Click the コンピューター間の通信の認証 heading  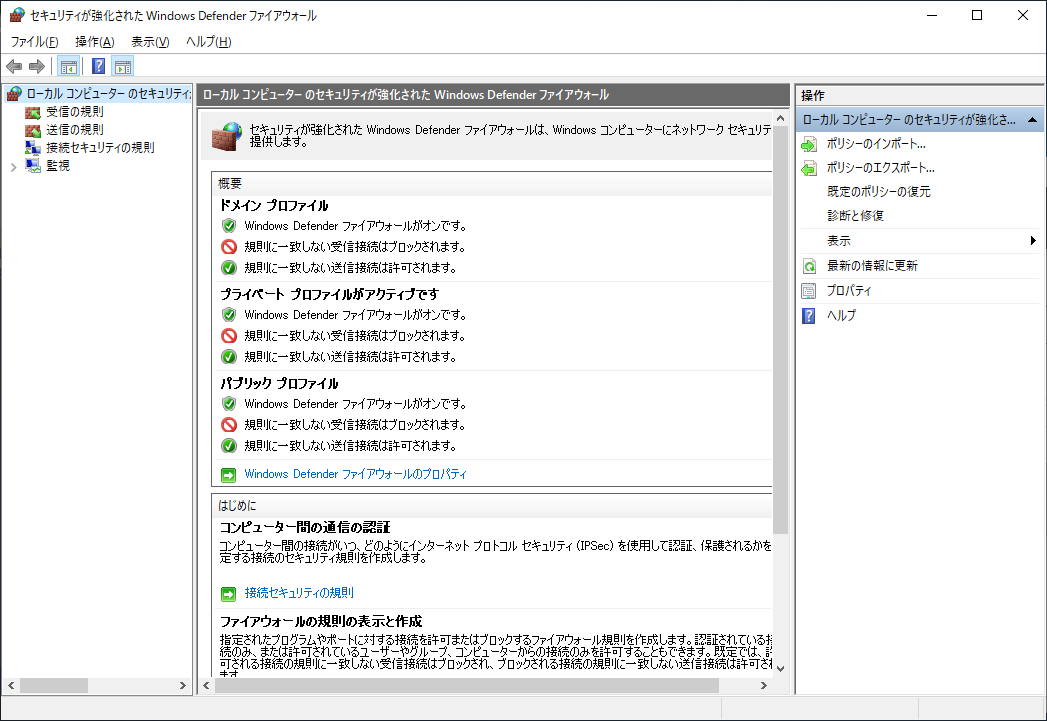(305, 527)
